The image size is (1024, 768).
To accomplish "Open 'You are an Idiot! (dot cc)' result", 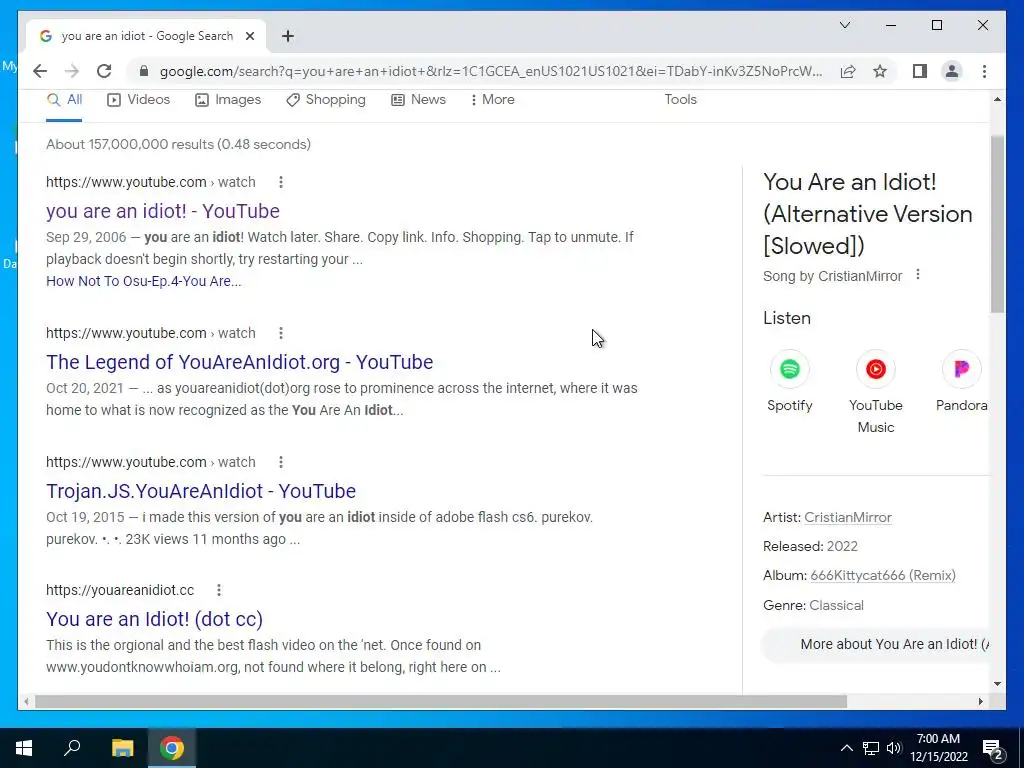I will pyautogui.click(x=154, y=619).
